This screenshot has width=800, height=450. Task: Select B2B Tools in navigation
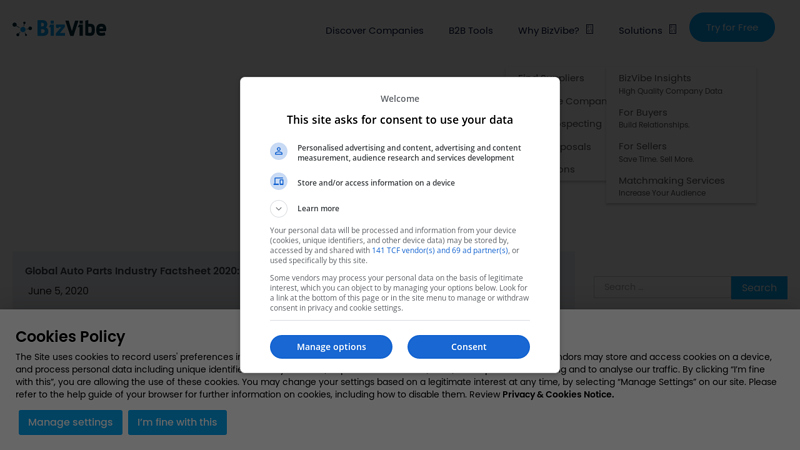[x=470, y=30]
